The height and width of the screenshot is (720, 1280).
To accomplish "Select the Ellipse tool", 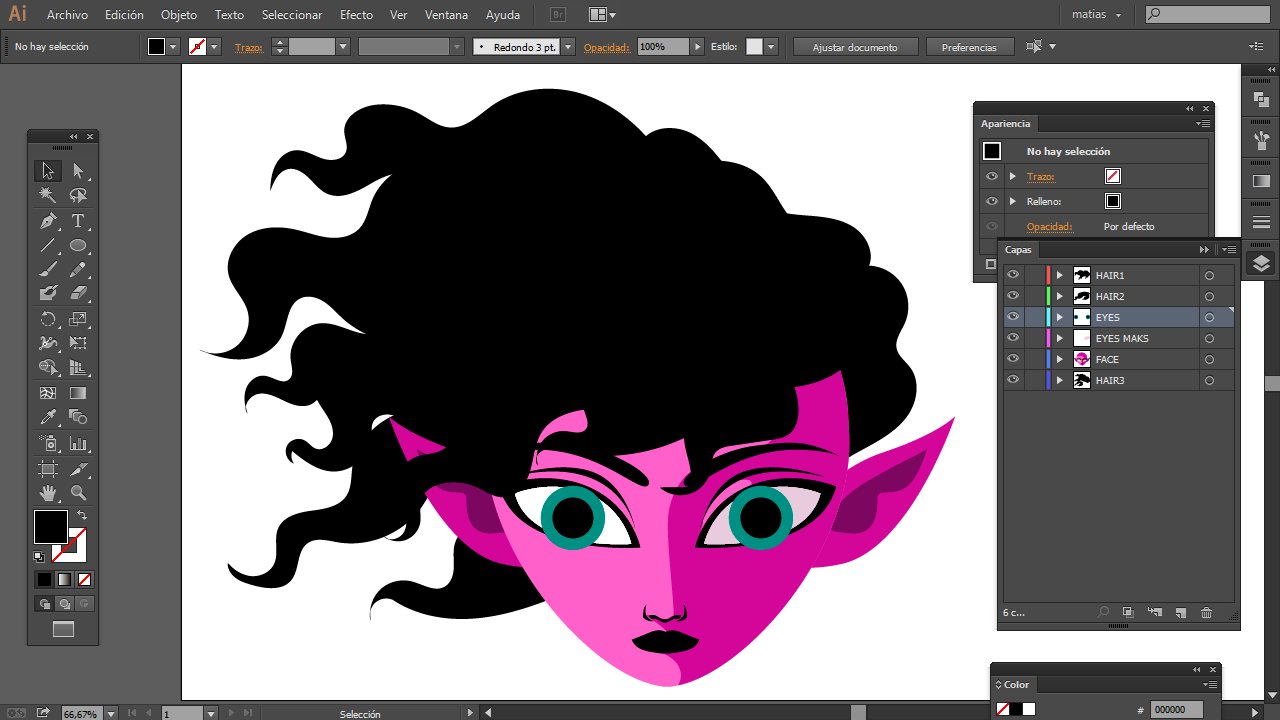I will coord(78,246).
